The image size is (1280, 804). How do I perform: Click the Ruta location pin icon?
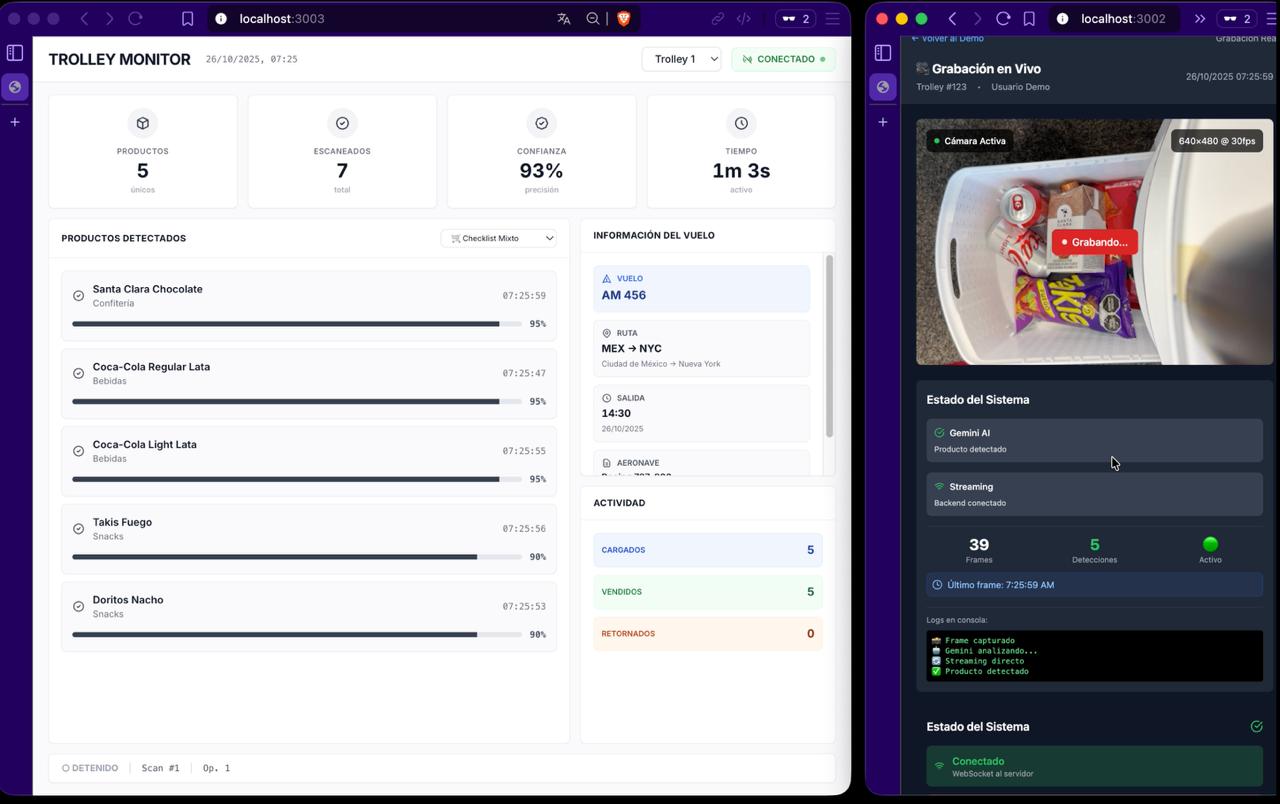pyautogui.click(x=606, y=333)
